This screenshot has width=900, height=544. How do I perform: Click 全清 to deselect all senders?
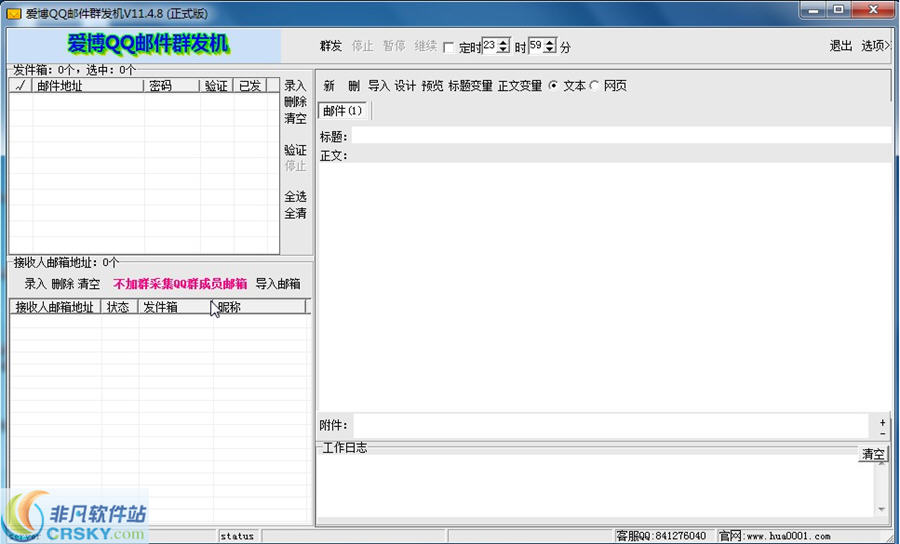coord(295,213)
